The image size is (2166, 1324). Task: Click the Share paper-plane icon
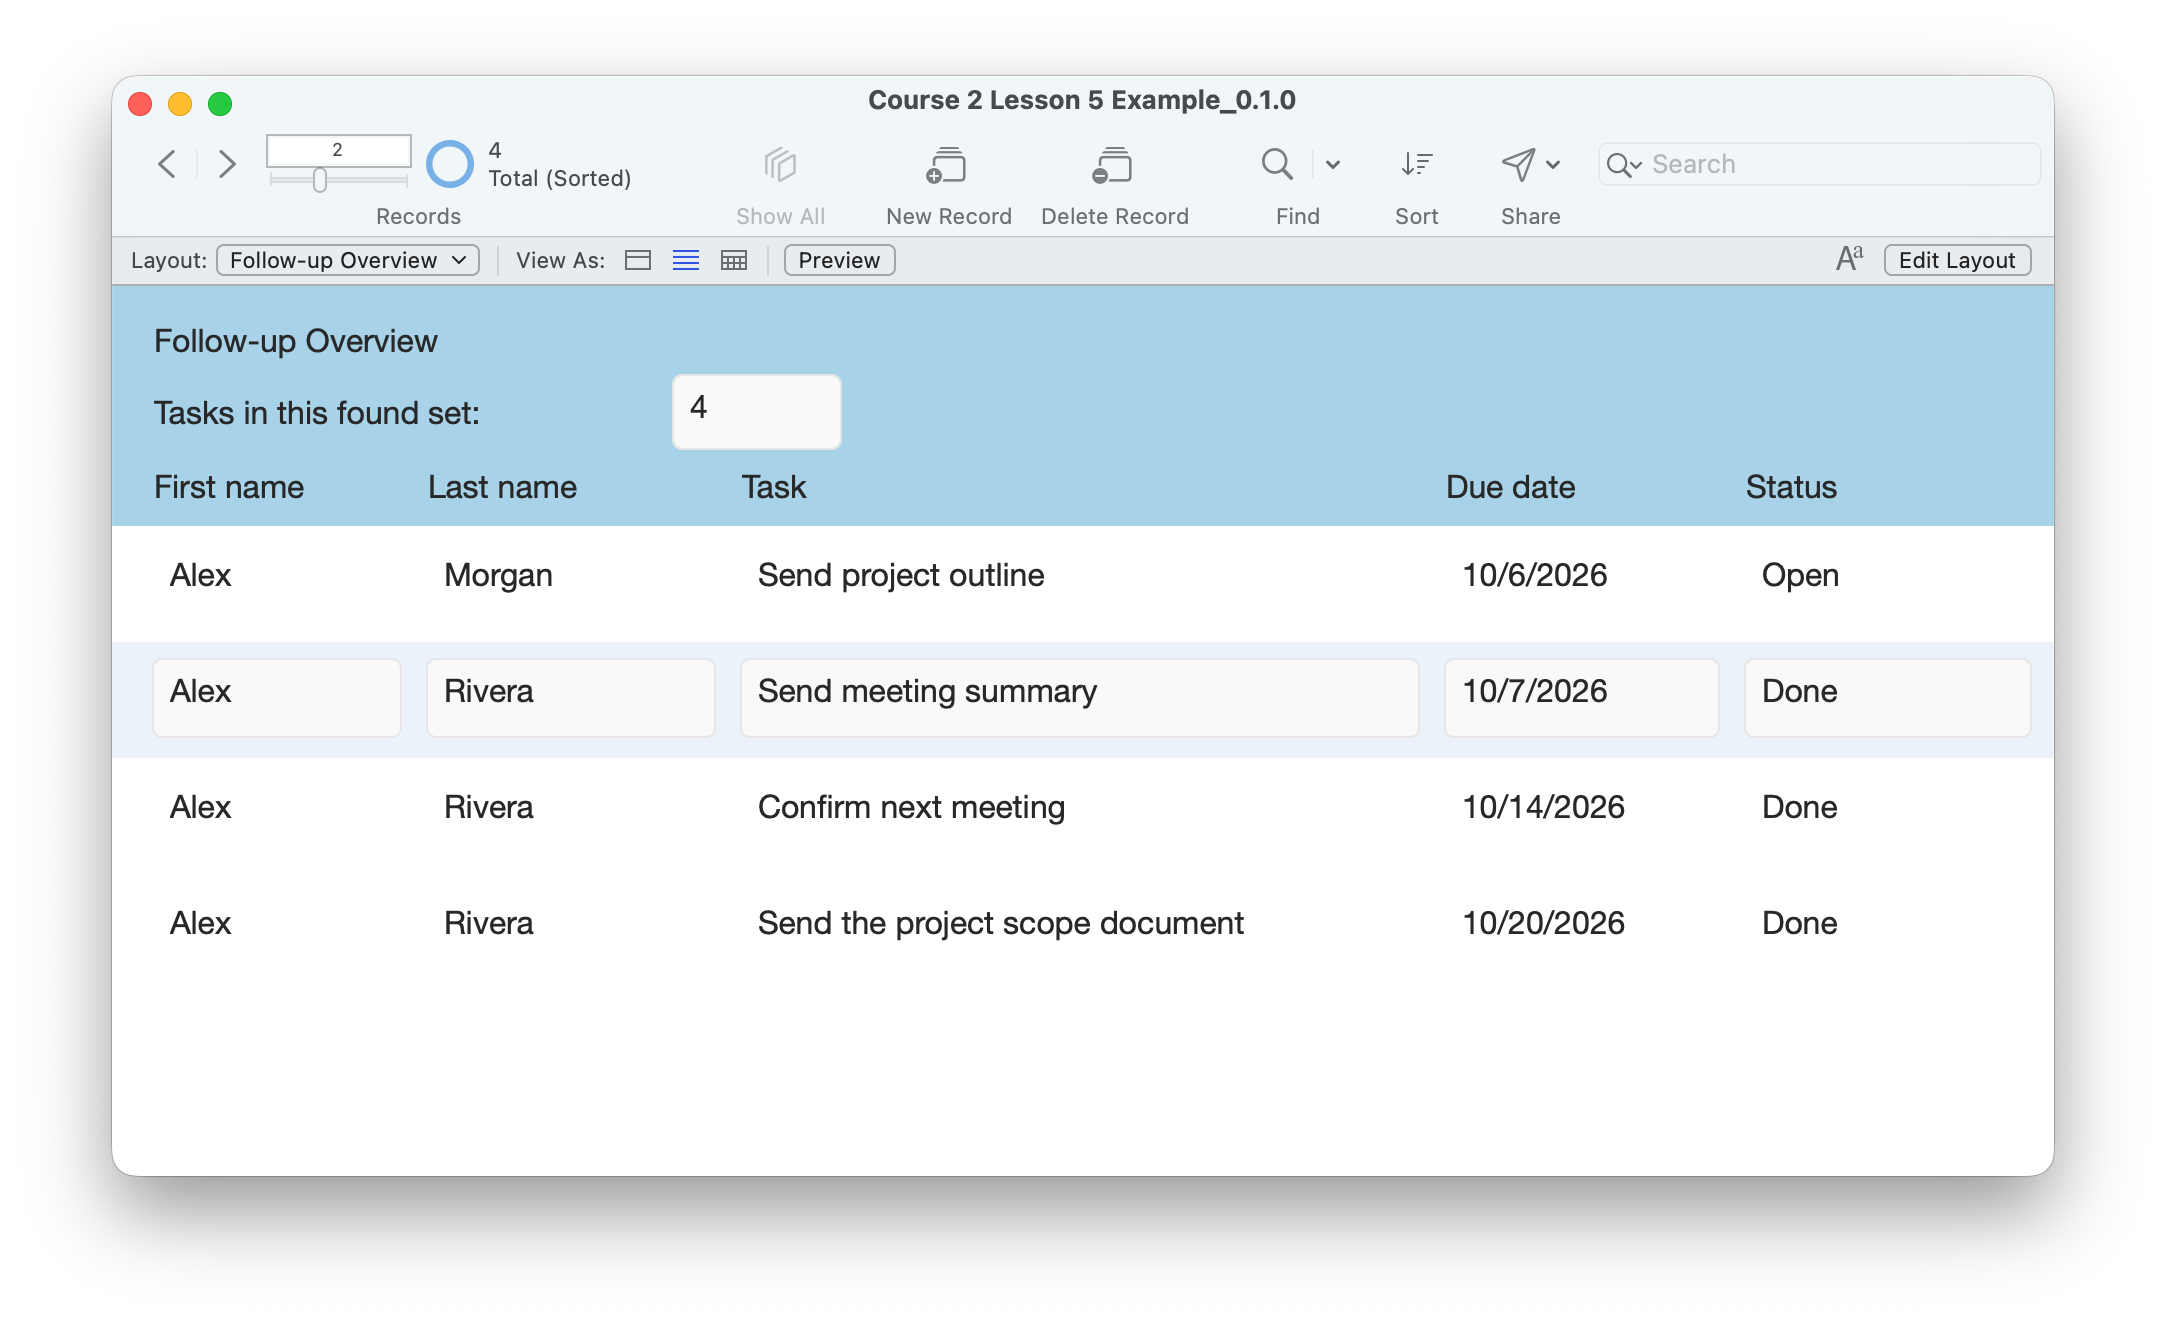tap(1518, 164)
